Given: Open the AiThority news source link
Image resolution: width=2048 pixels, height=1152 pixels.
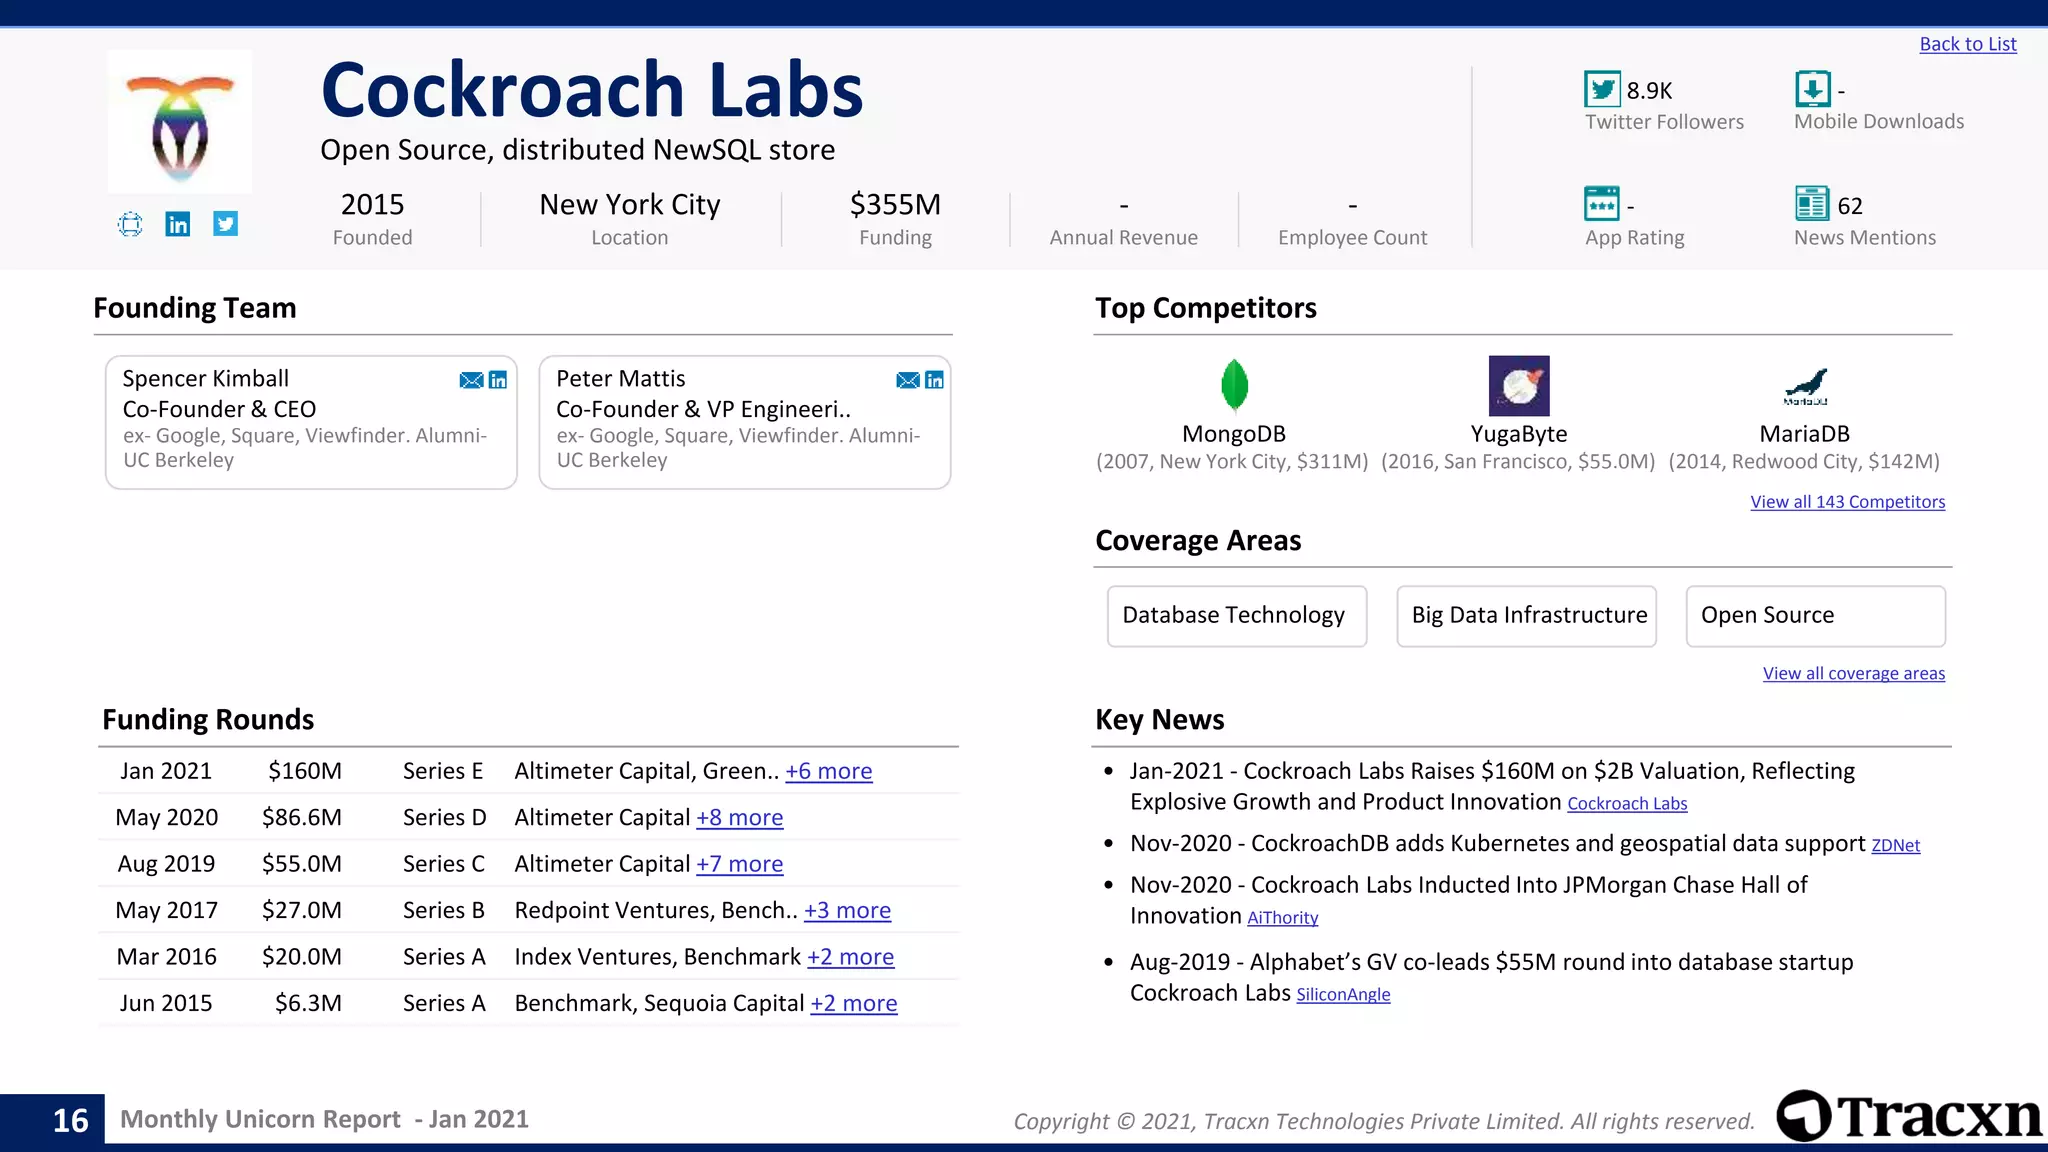Looking at the screenshot, I should pos(1282,918).
